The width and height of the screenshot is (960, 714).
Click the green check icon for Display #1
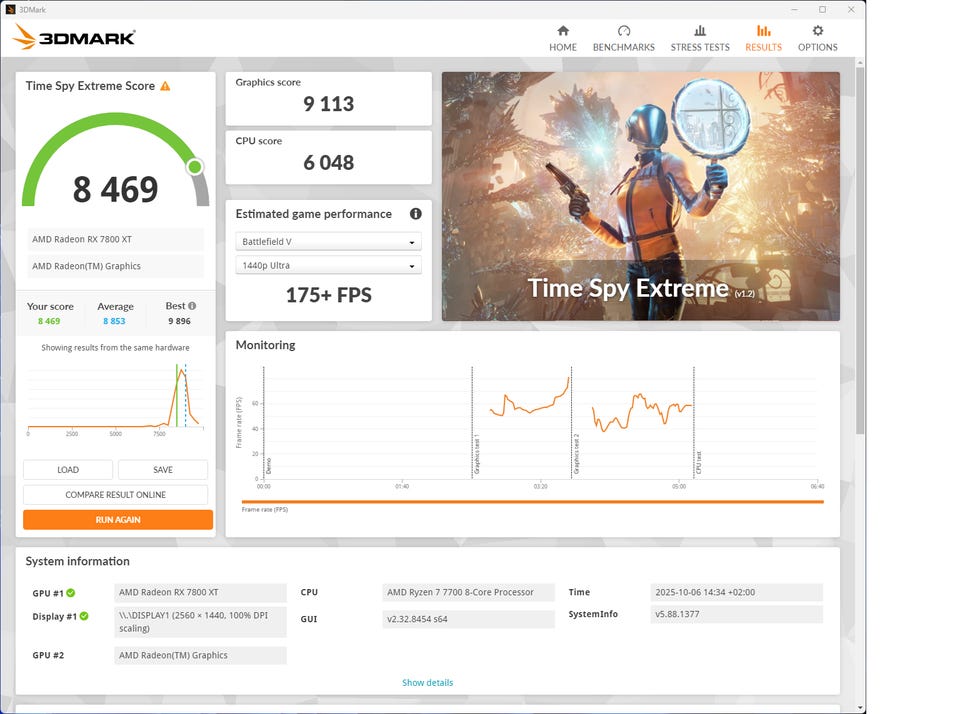[84, 616]
